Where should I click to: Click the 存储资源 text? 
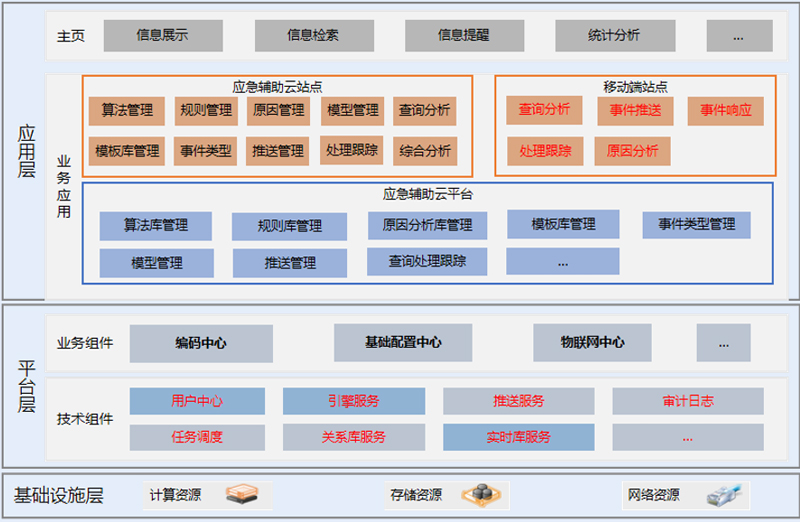416,495
